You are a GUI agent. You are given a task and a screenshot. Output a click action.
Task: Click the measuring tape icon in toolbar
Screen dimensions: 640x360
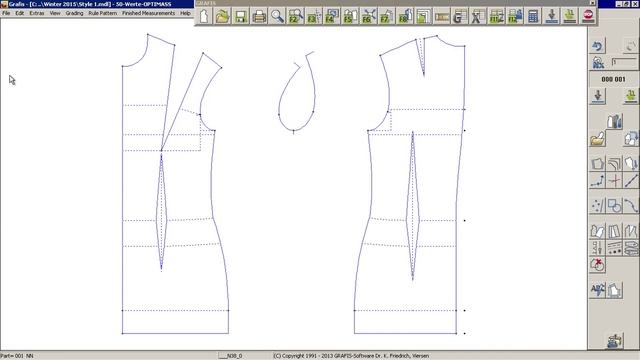click(x=442, y=16)
